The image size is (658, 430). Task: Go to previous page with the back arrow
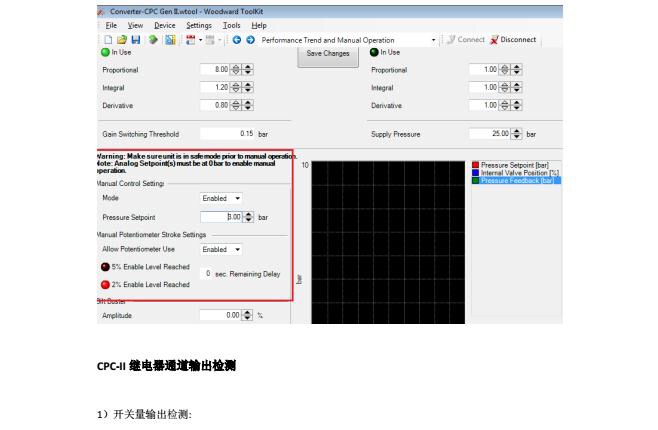pyautogui.click(x=237, y=40)
